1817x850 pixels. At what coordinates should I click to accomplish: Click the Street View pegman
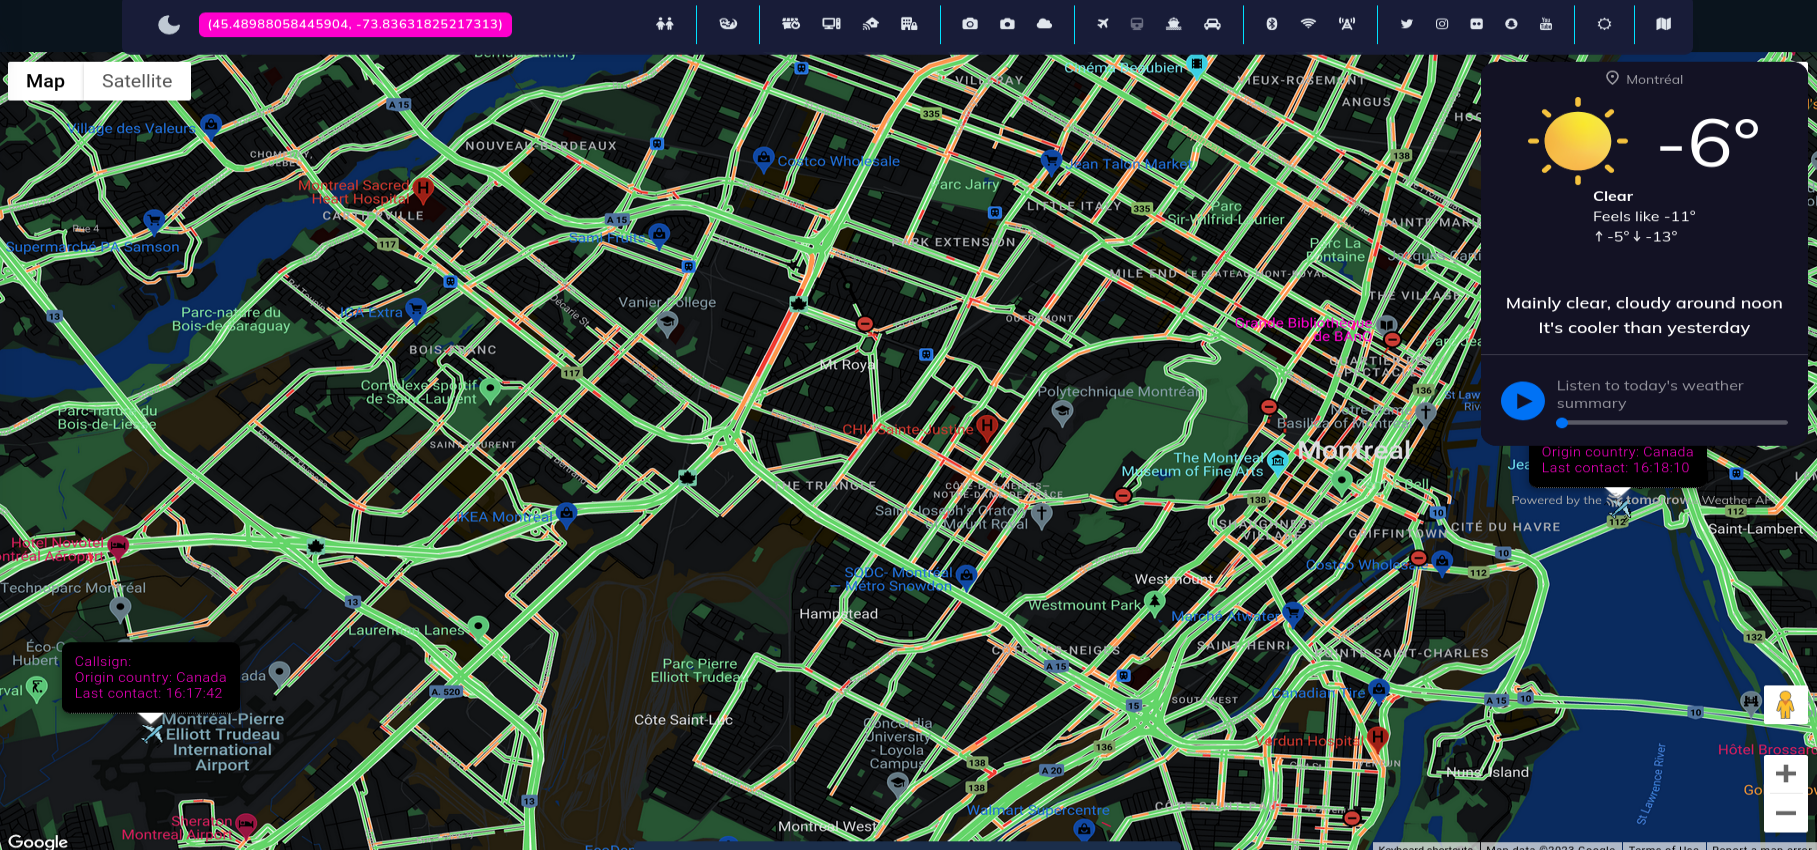[x=1785, y=705]
